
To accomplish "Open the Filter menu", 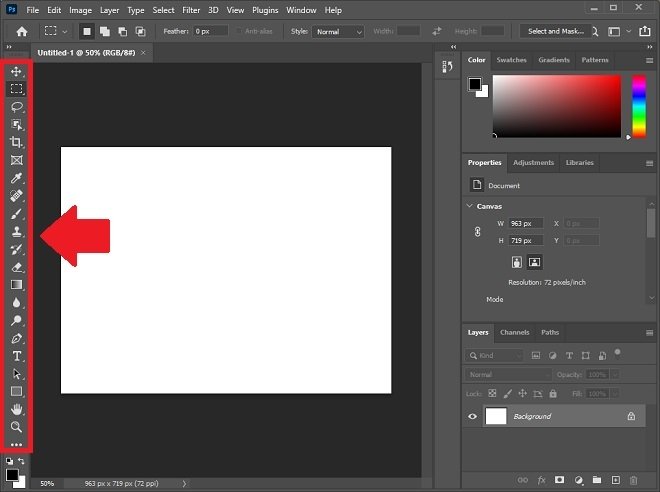I will coord(191,10).
